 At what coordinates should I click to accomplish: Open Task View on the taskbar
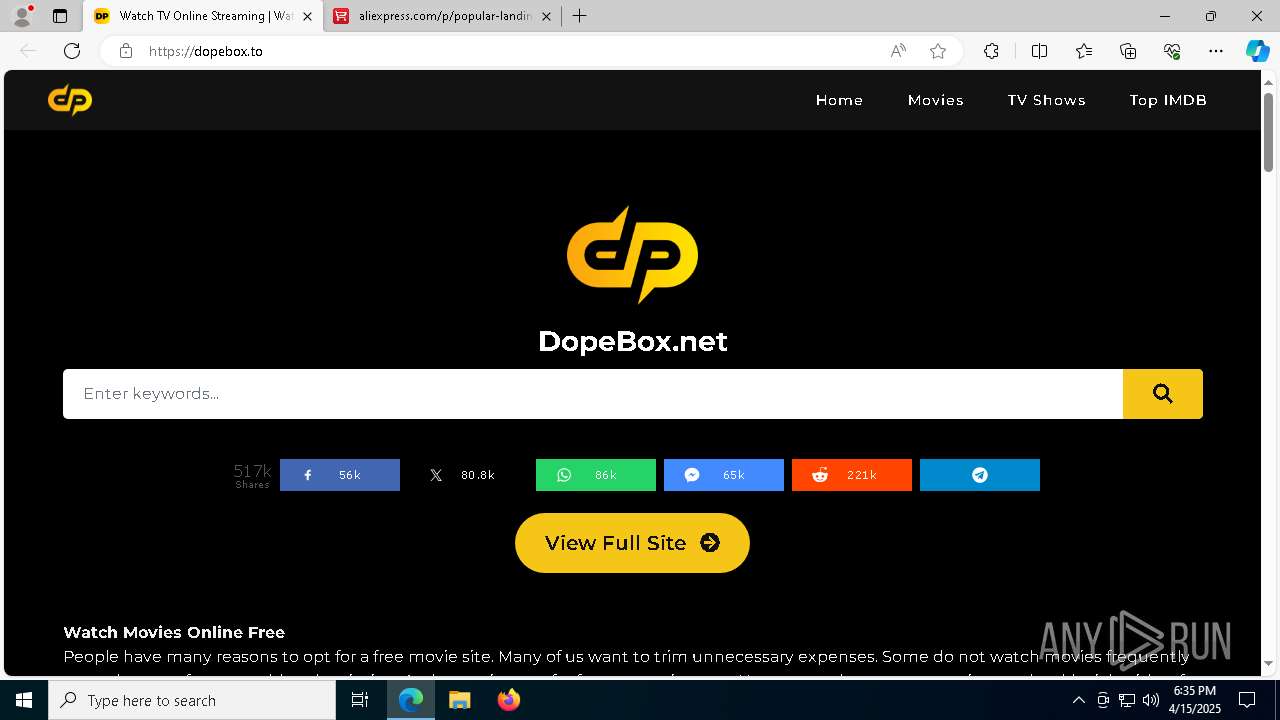click(360, 700)
